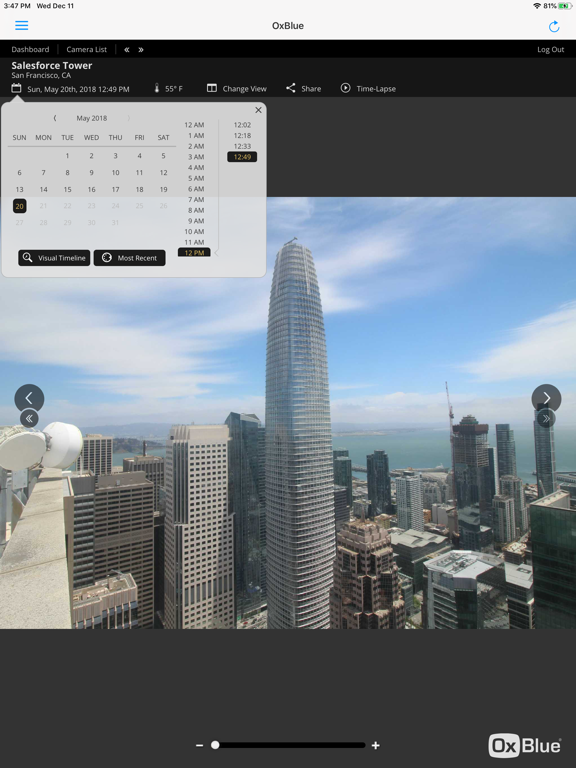
Task: Click the Share icon
Action: pyautogui.click(x=290, y=88)
